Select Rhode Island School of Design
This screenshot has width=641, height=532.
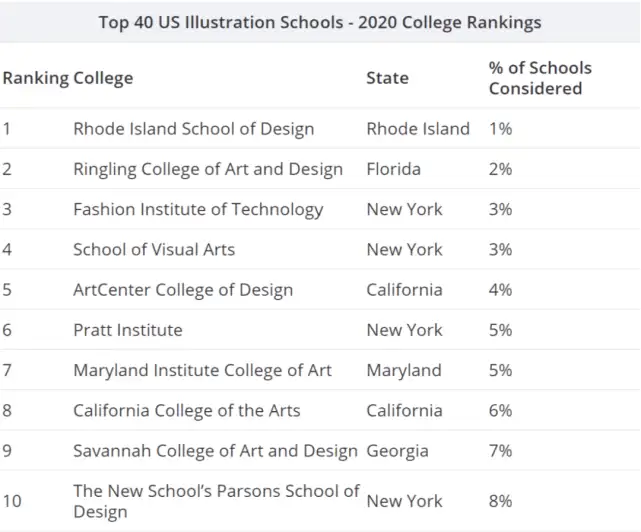pyautogui.click(x=193, y=129)
